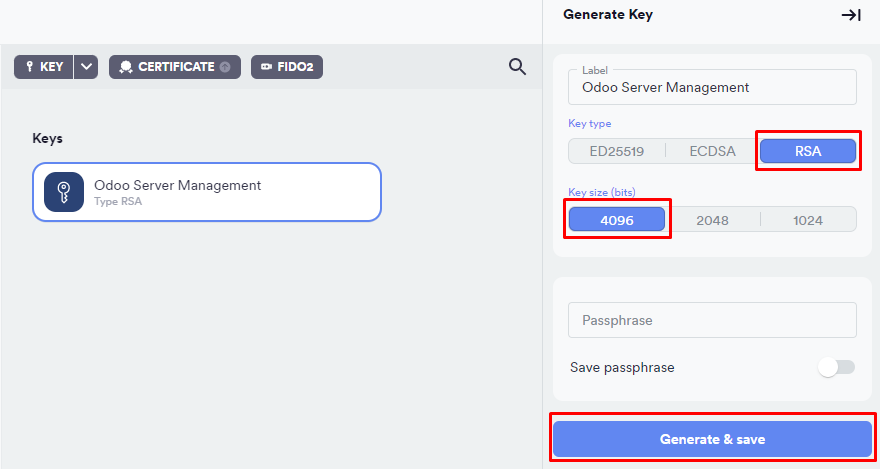Screen dimensions: 880x469
Task: Click the Label input field
Action: (x=712, y=87)
